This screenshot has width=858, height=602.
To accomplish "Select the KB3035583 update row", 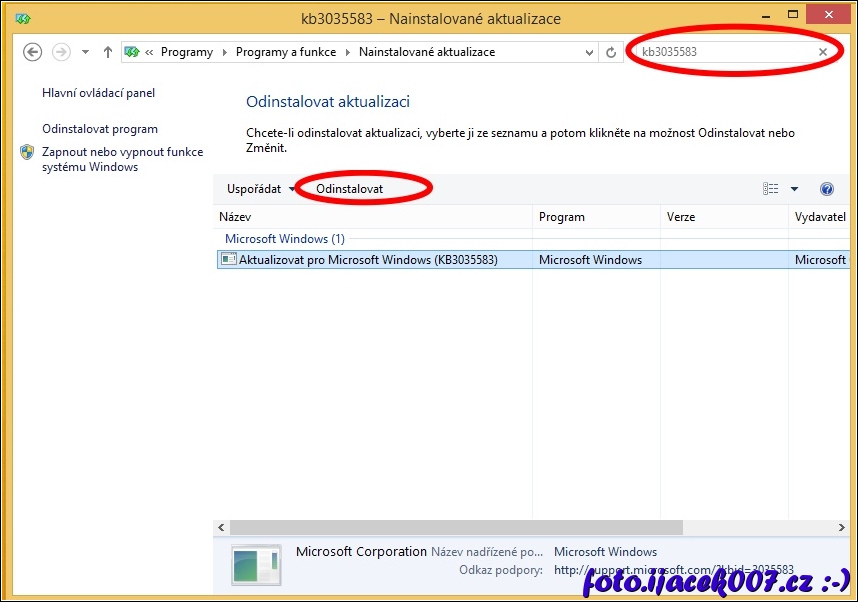I will pyautogui.click(x=368, y=260).
